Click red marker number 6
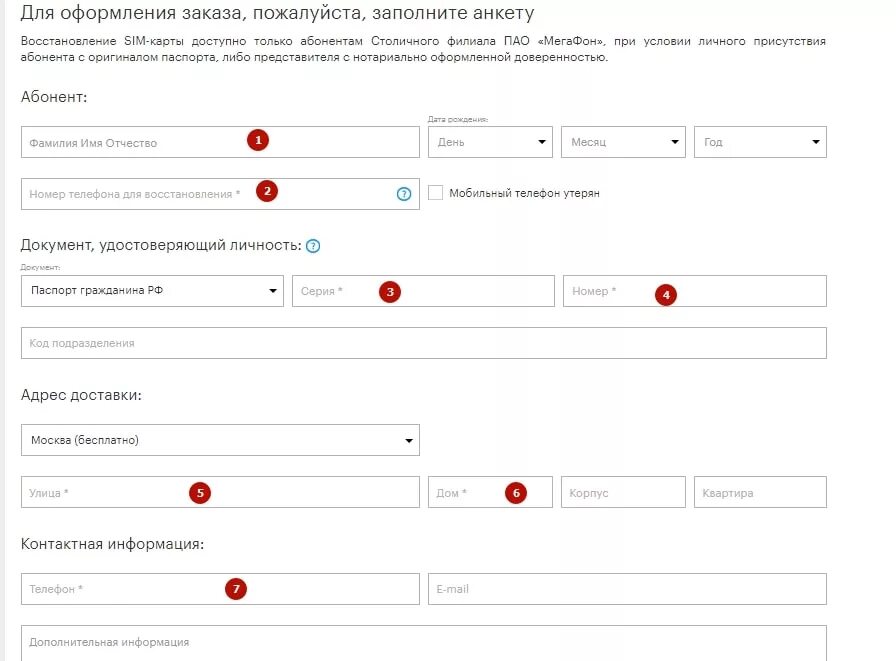 click(515, 493)
